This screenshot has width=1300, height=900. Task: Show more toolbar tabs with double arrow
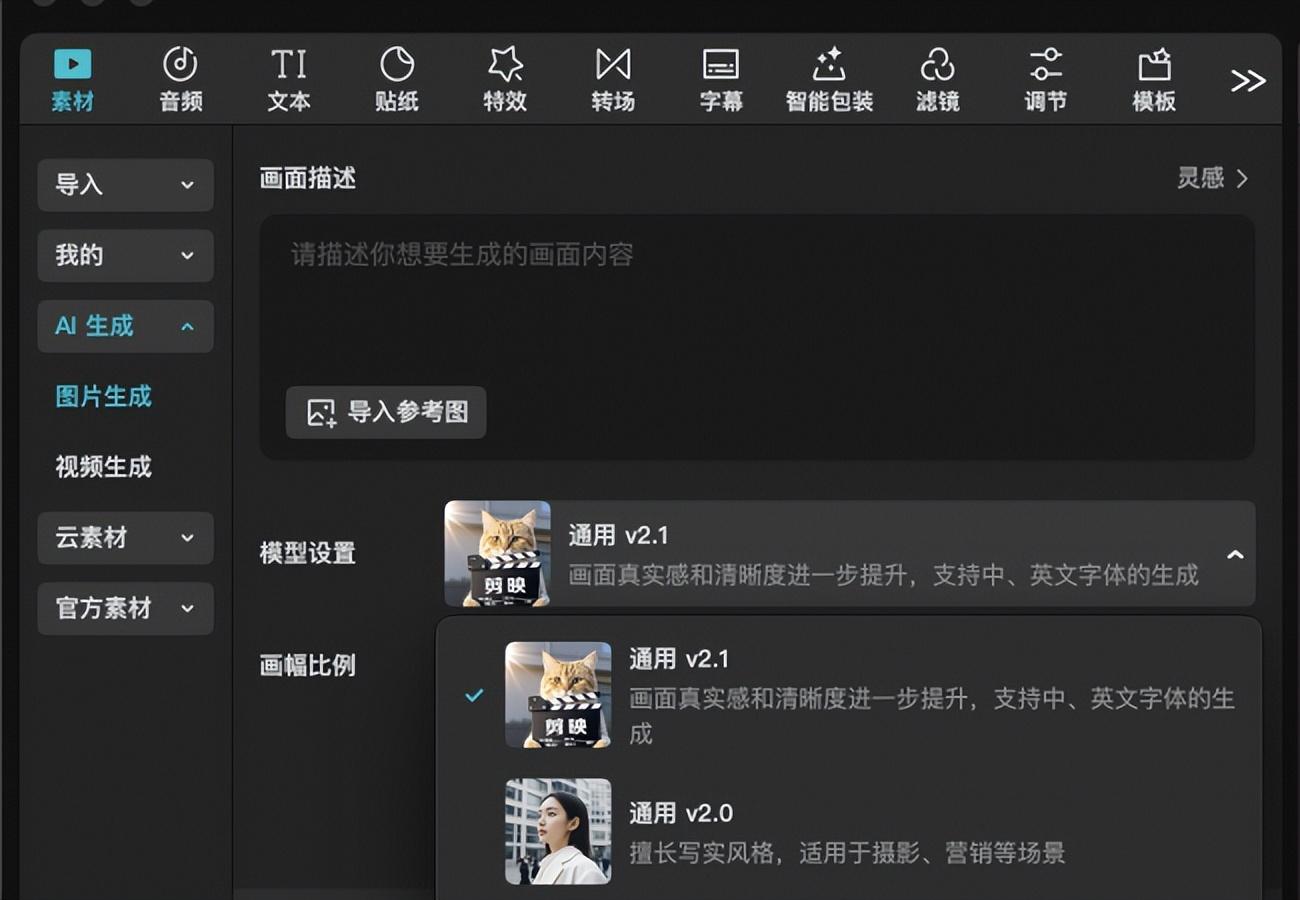(x=1248, y=81)
